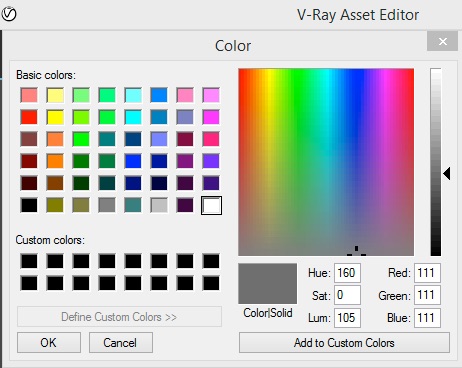Select the pure green swatch in third row
462x368 pixels.
tap(81, 139)
